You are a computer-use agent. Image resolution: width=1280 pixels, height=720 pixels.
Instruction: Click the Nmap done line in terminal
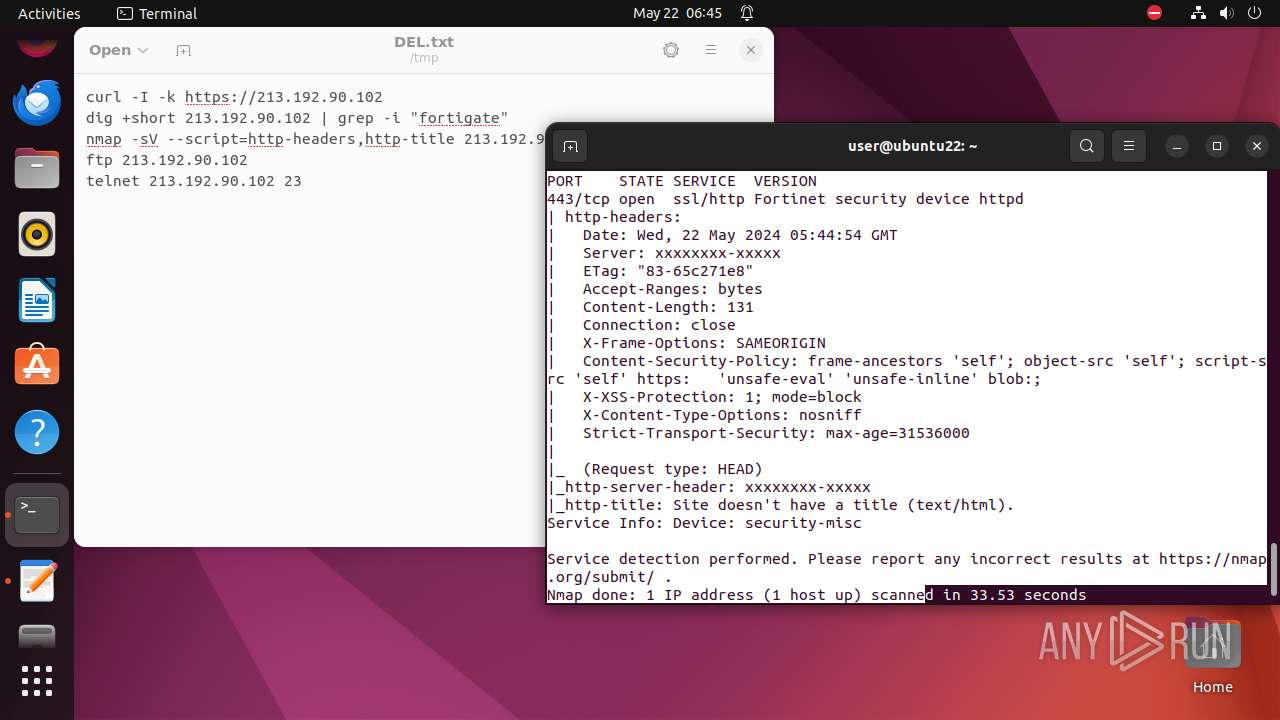(816, 595)
